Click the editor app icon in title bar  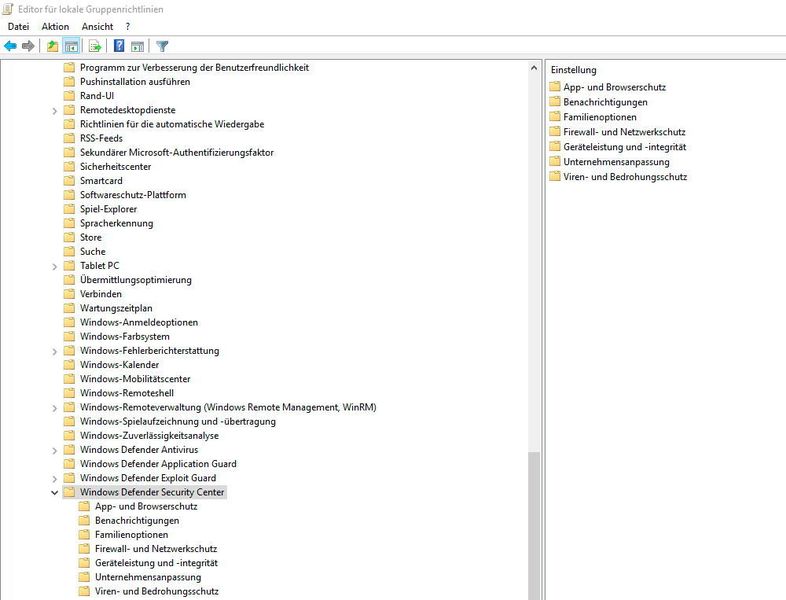coord(8,9)
